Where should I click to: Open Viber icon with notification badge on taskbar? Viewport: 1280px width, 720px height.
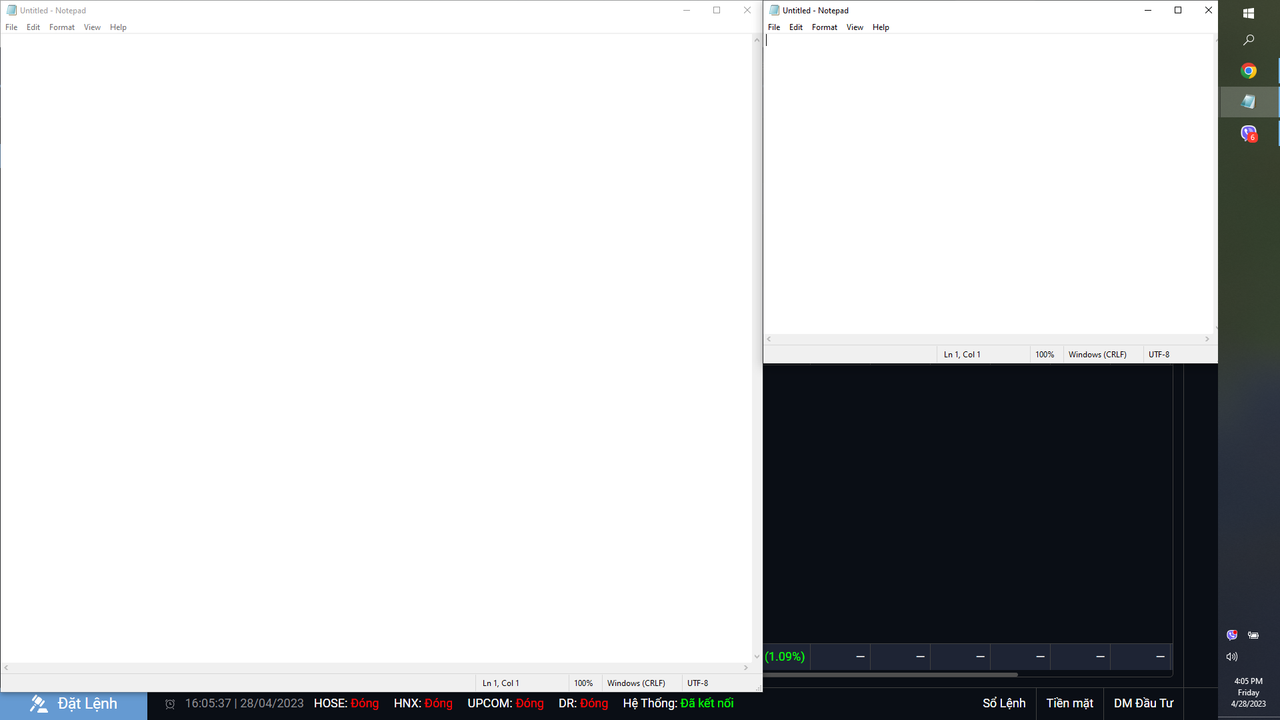pos(1249,133)
